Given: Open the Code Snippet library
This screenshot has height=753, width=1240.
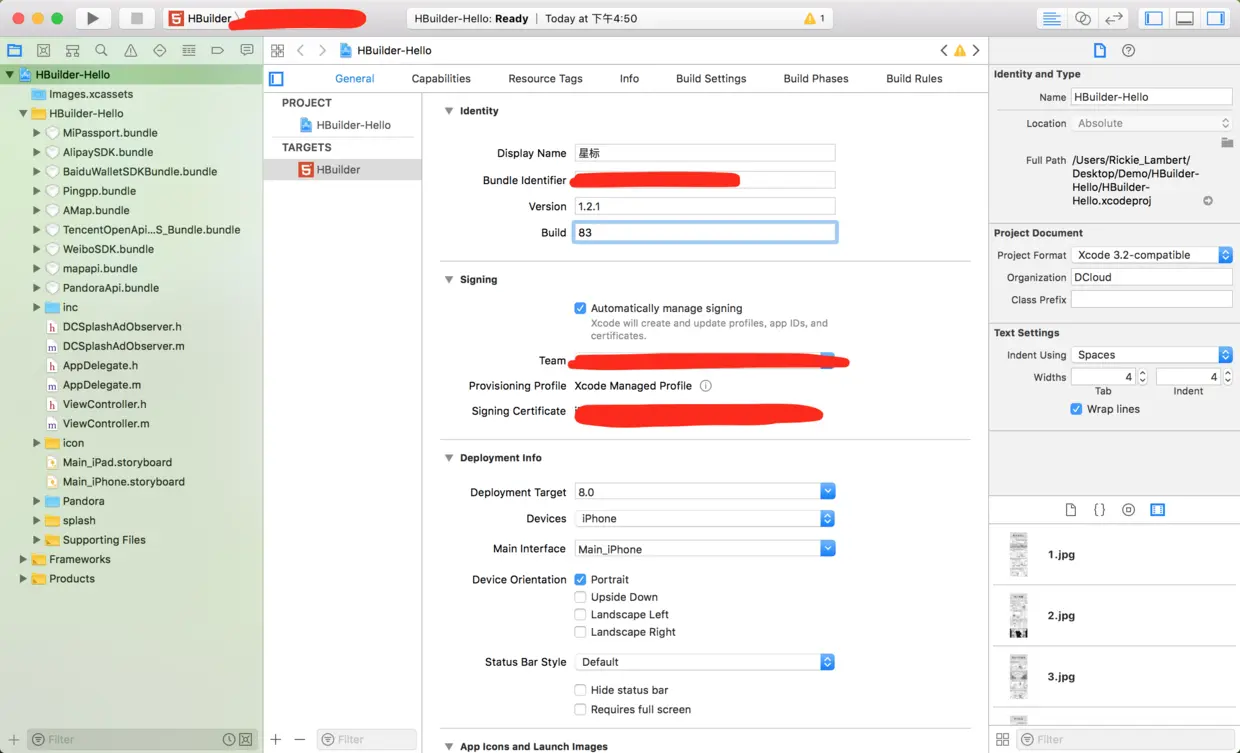Looking at the screenshot, I should [x=1099, y=510].
